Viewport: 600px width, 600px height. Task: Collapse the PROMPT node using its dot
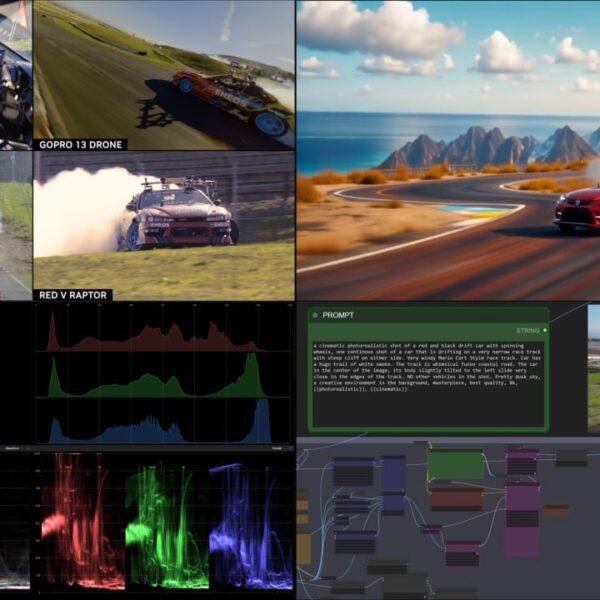click(x=315, y=315)
